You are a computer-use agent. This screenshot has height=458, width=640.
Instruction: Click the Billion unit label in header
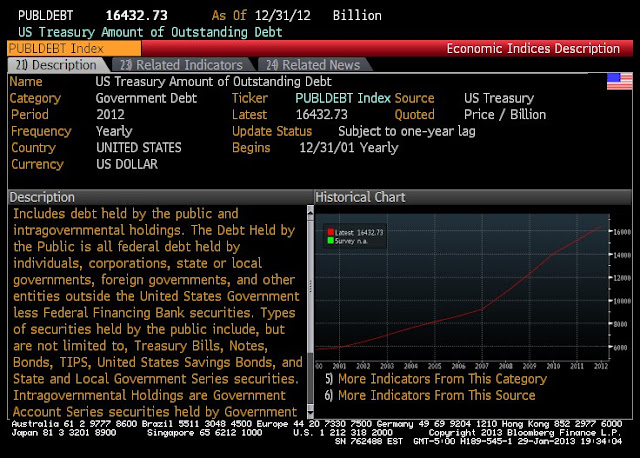tap(357, 16)
